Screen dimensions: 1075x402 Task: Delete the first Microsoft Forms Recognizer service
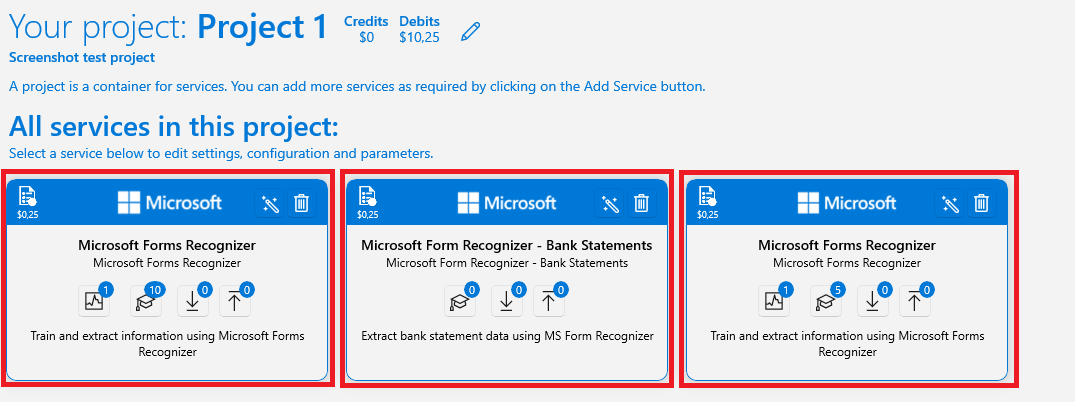pyautogui.click(x=302, y=204)
